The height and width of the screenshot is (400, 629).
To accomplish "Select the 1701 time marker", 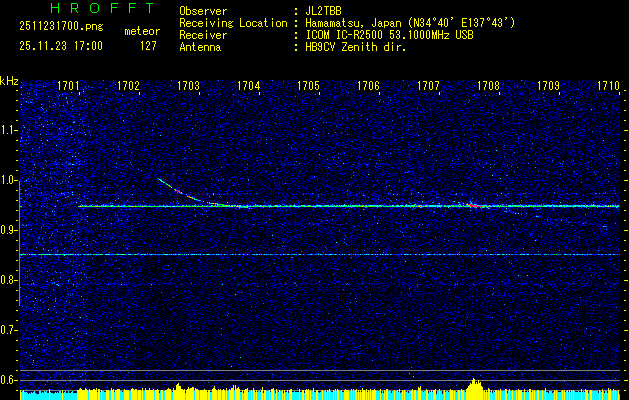I will coord(69,87).
